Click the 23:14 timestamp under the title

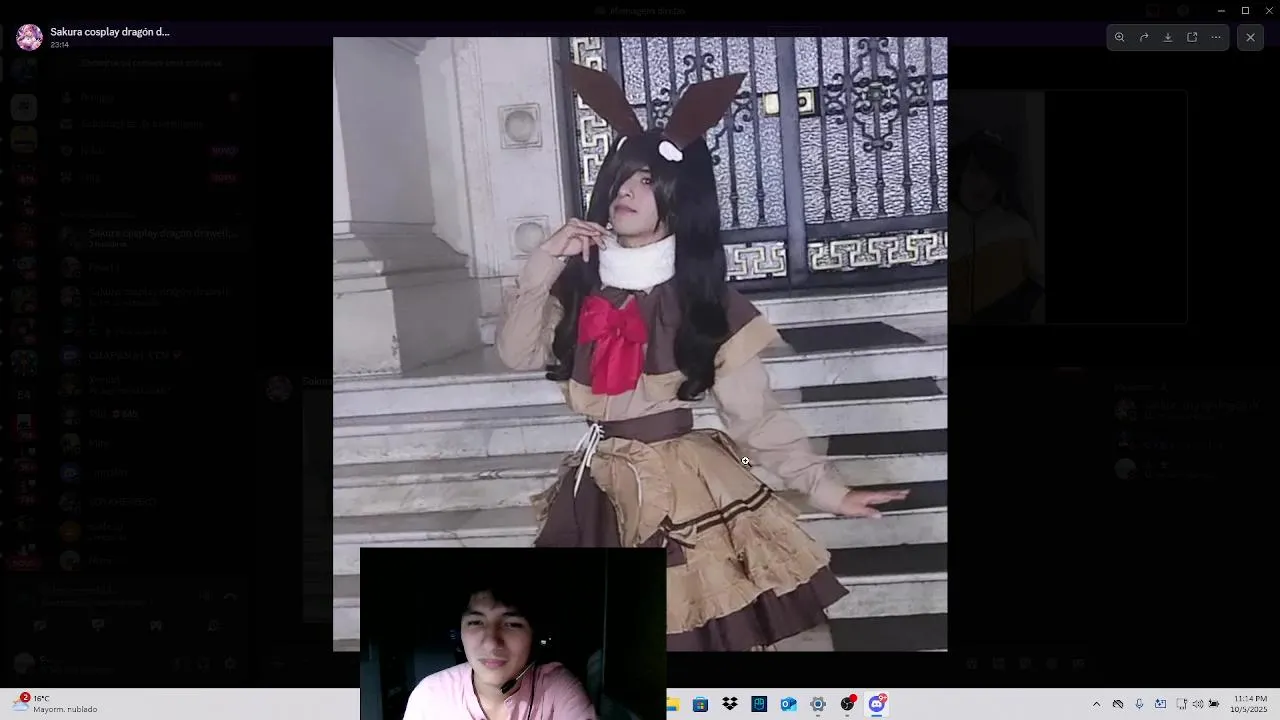click(x=59, y=45)
